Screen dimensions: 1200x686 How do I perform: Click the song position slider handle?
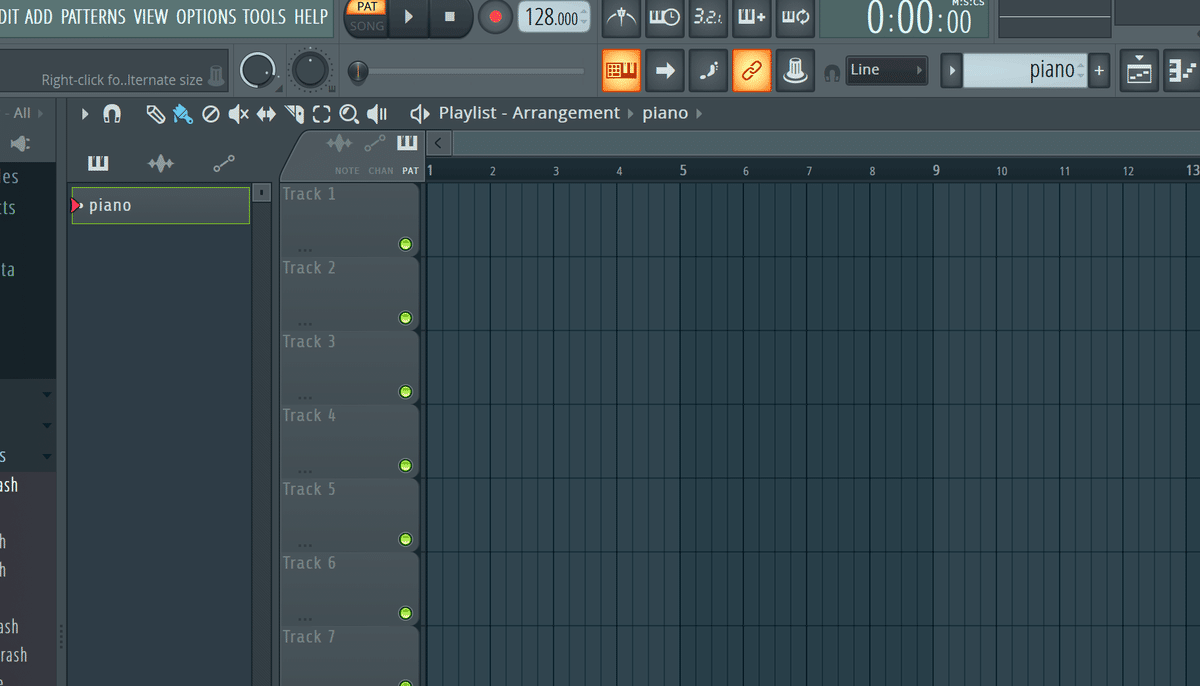358,71
